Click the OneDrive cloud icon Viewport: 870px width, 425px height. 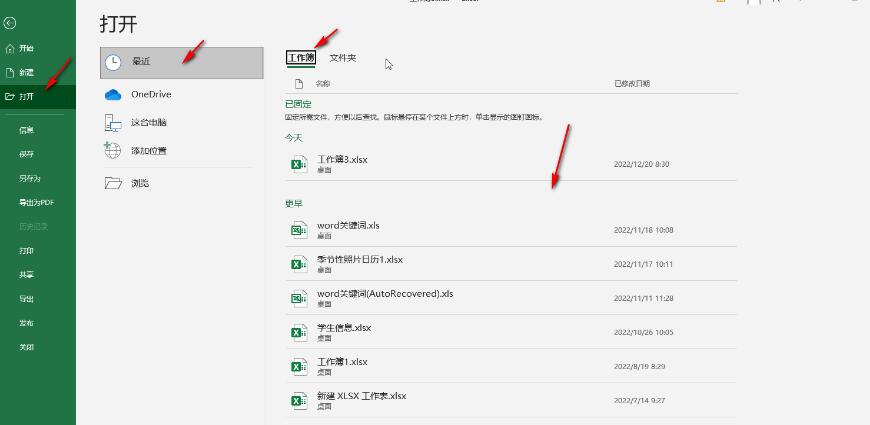(113, 95)
